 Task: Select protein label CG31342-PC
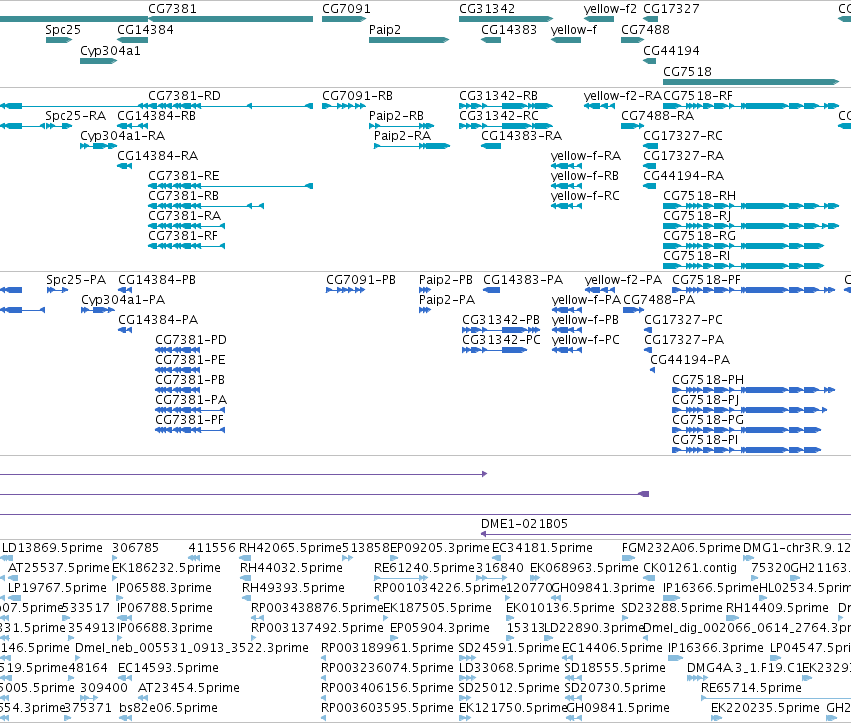point(501,340)
